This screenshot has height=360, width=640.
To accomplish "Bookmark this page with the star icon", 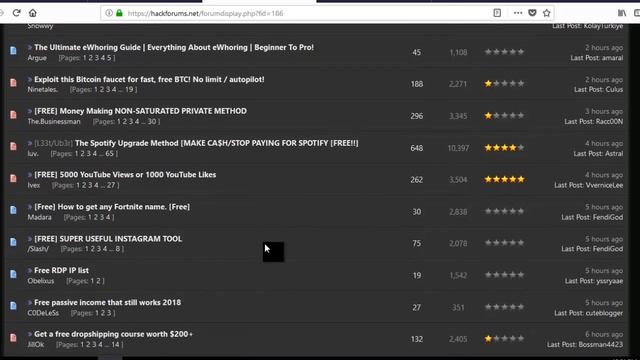I will coord(547,13).
